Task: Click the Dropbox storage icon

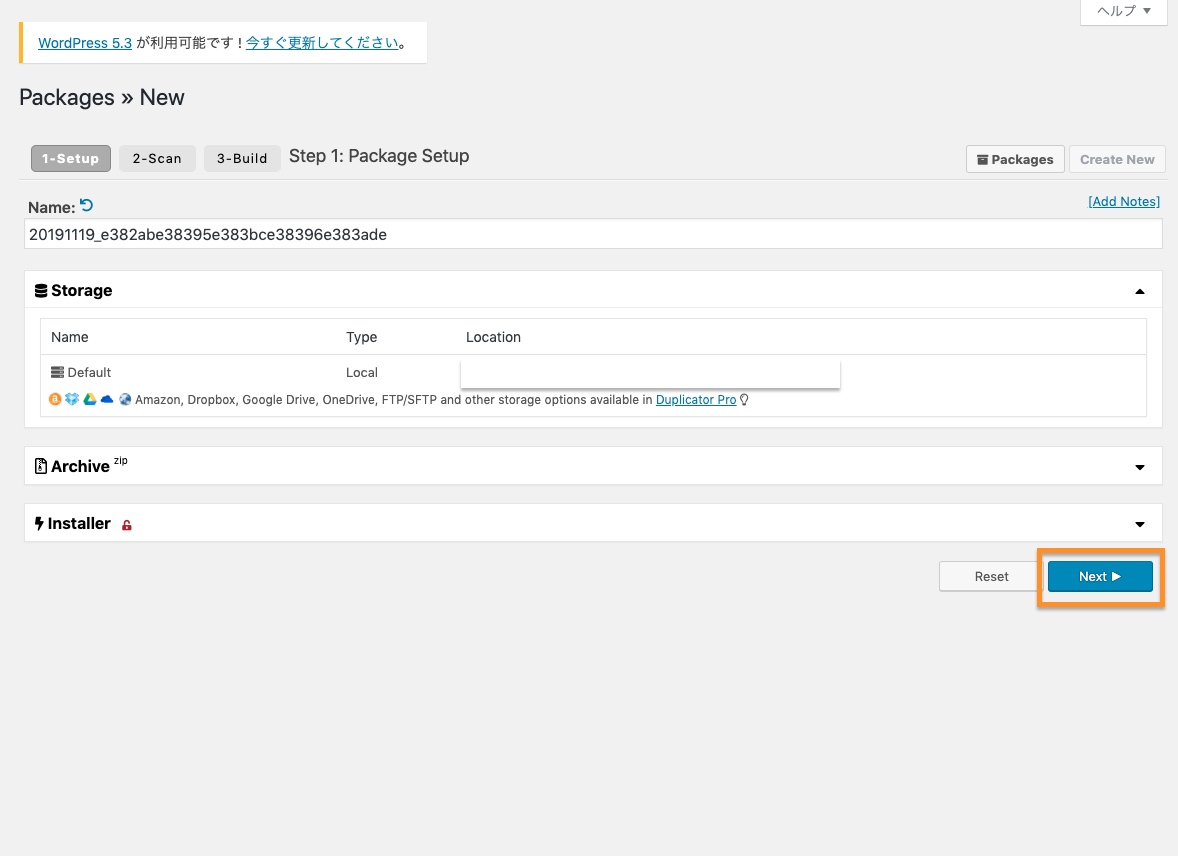Action: coord(72,400)
